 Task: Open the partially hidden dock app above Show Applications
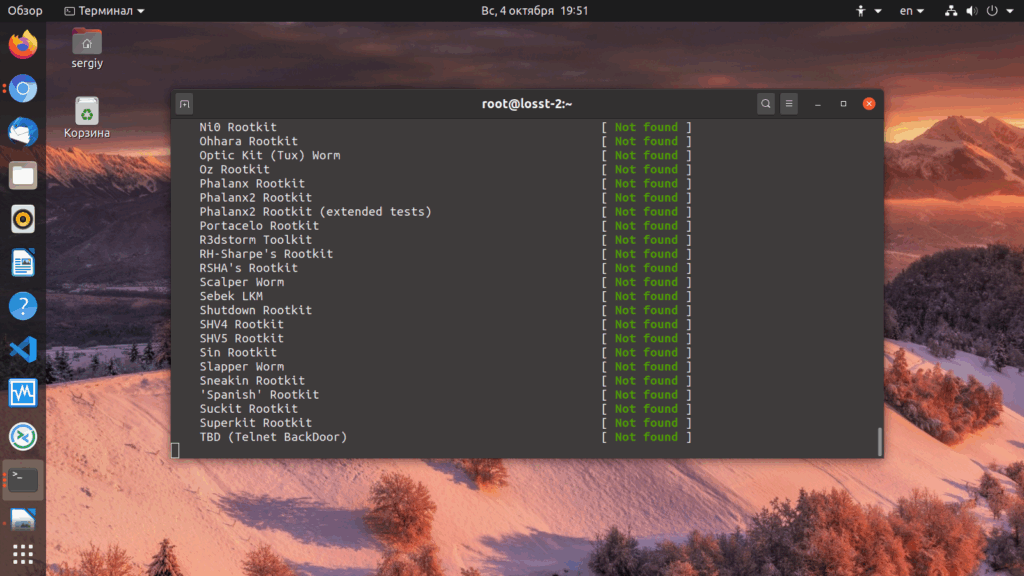(23, 519)
